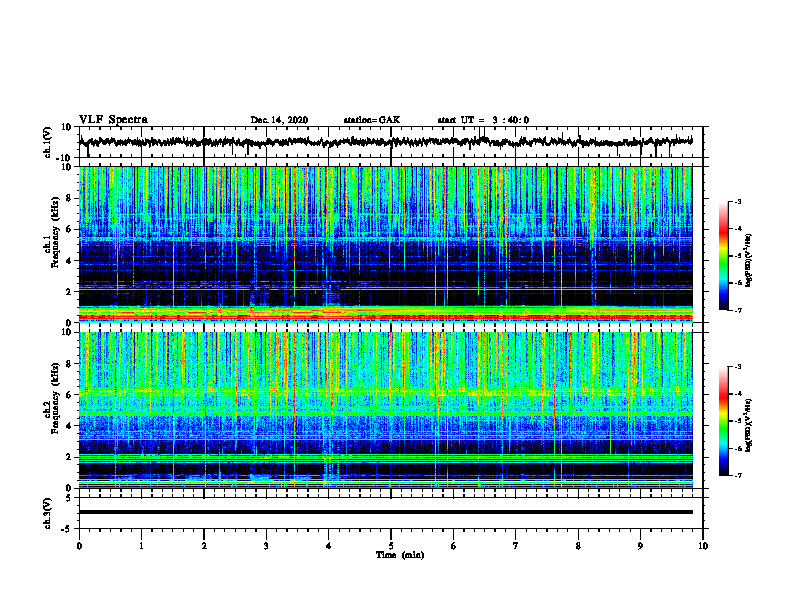
Task: Click the bright 6 kHz band in ch.2 spectrogram
Action: coord(385,391)
